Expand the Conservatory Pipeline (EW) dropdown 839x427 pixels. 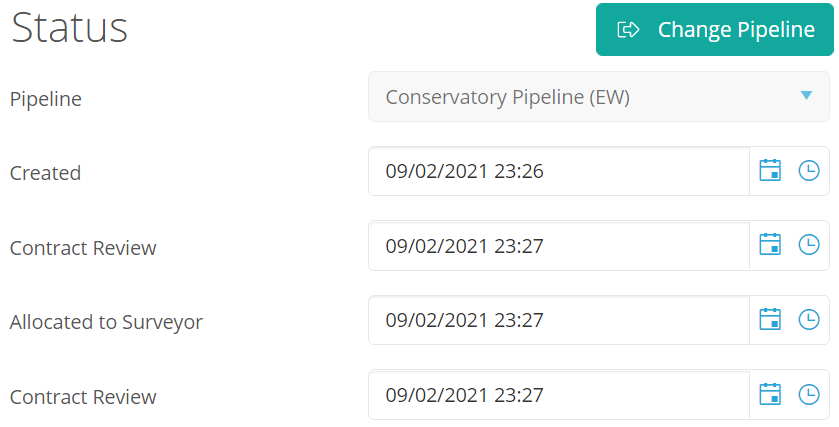(x=599, y=97)
